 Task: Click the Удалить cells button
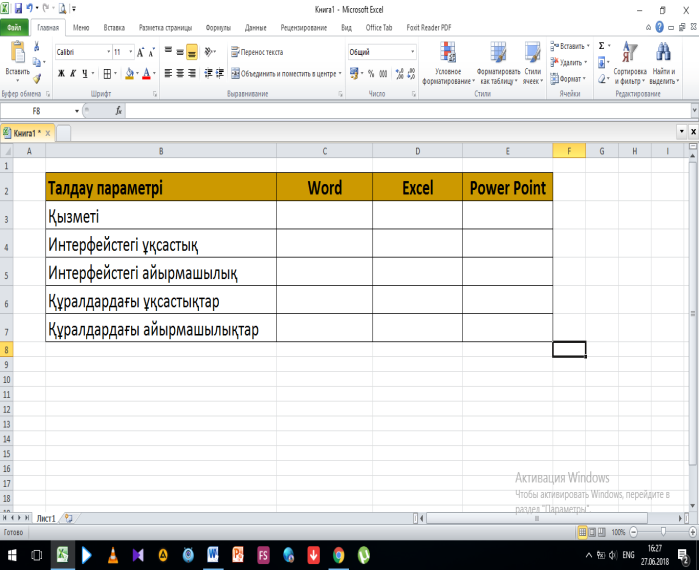click(568, 62)
